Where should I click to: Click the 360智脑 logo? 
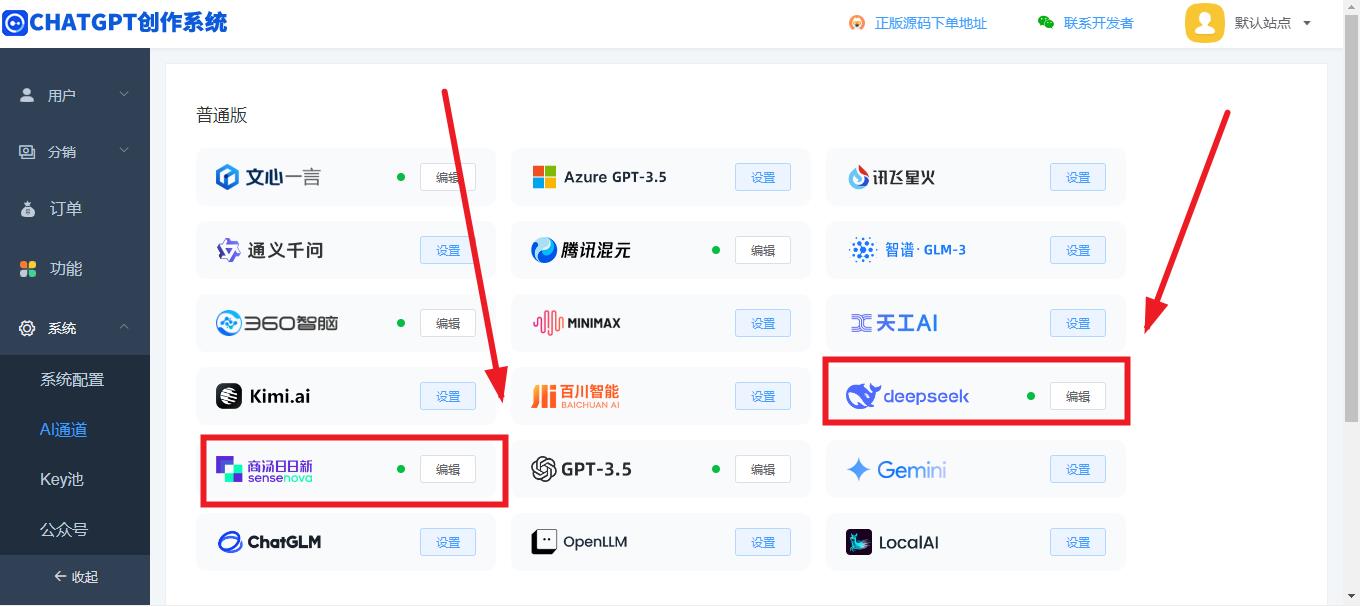(x=277, y=323)
